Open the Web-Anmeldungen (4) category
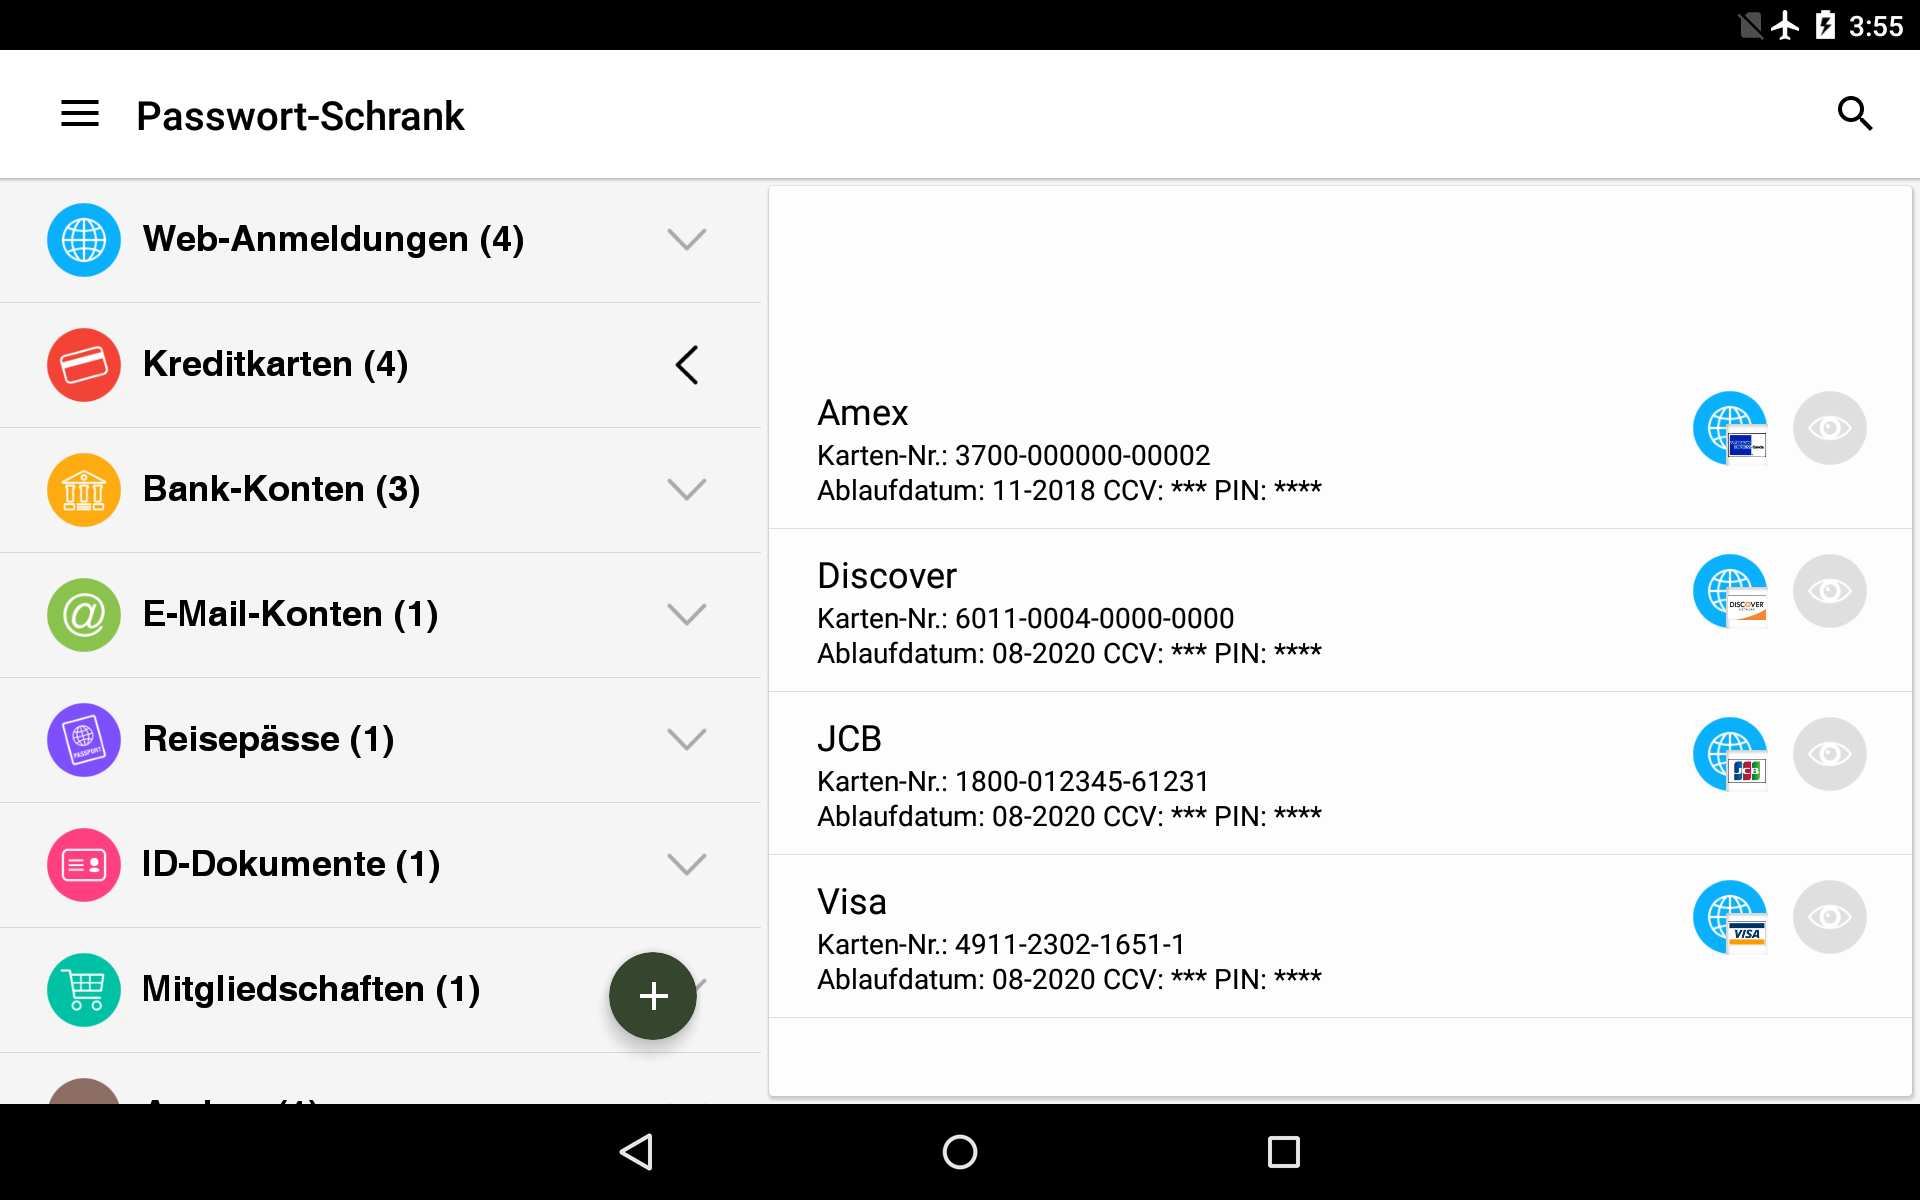1920x1200 pixels. 380,240
